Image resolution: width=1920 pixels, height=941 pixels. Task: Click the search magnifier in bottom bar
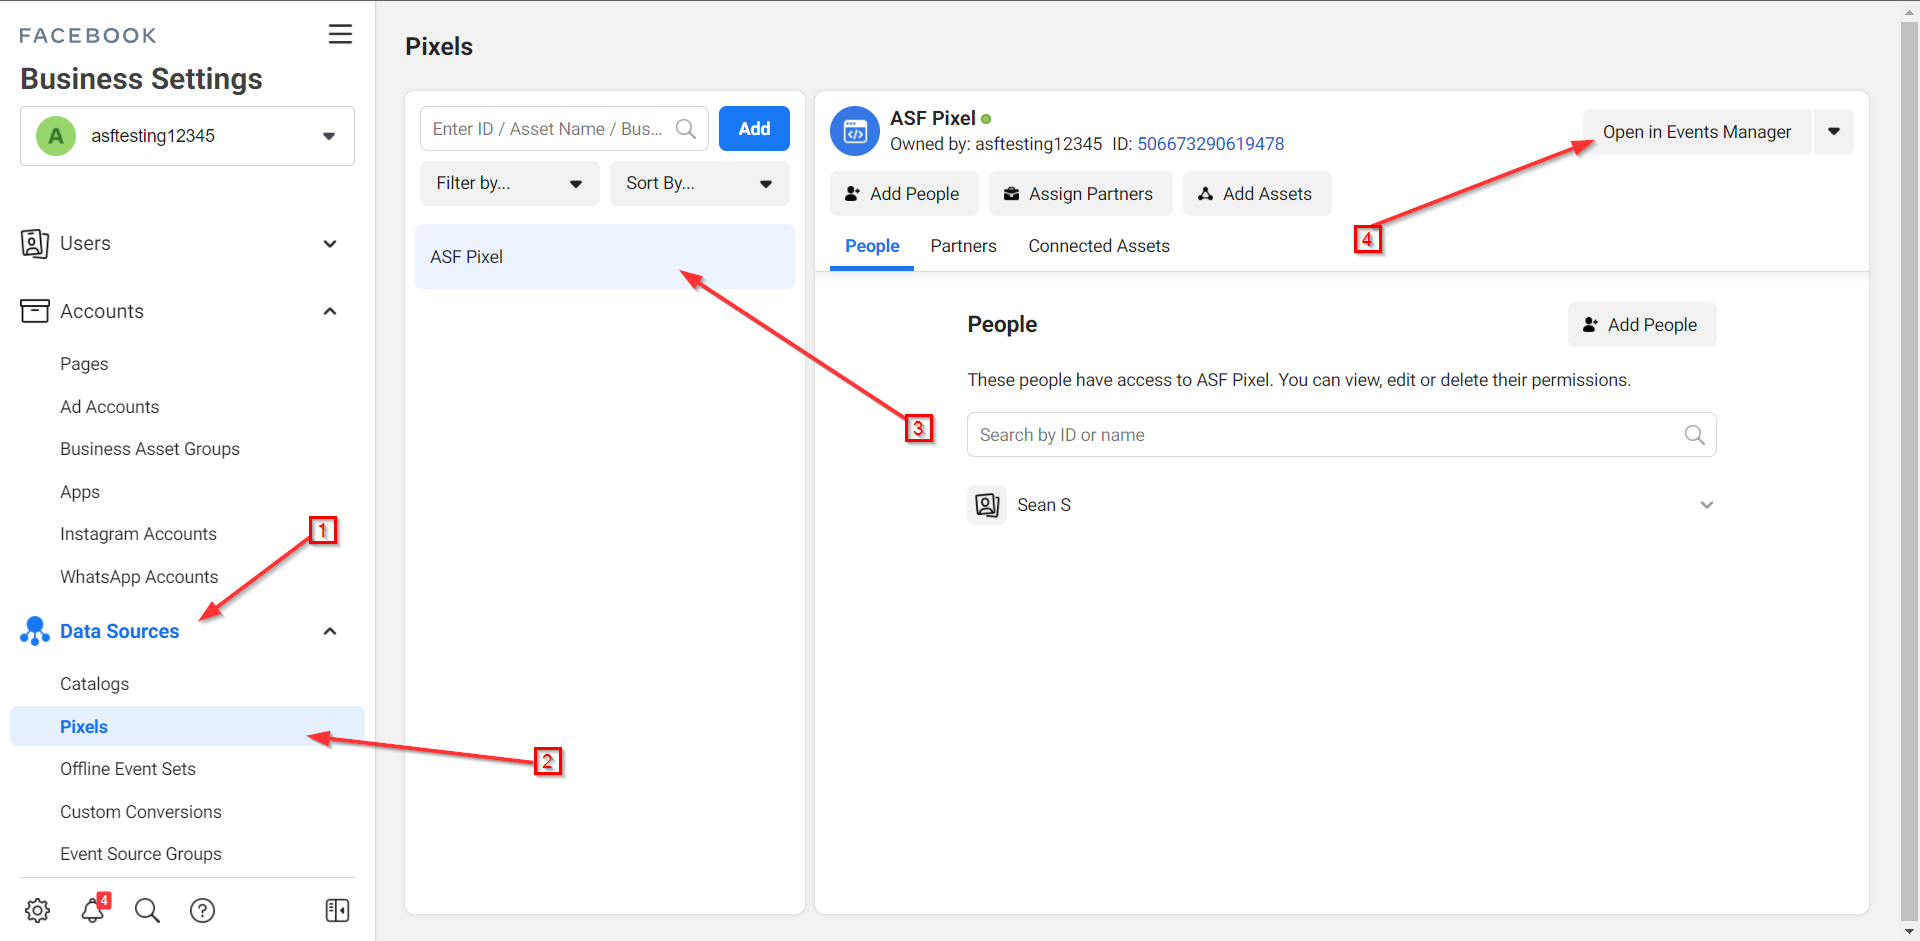147,910
